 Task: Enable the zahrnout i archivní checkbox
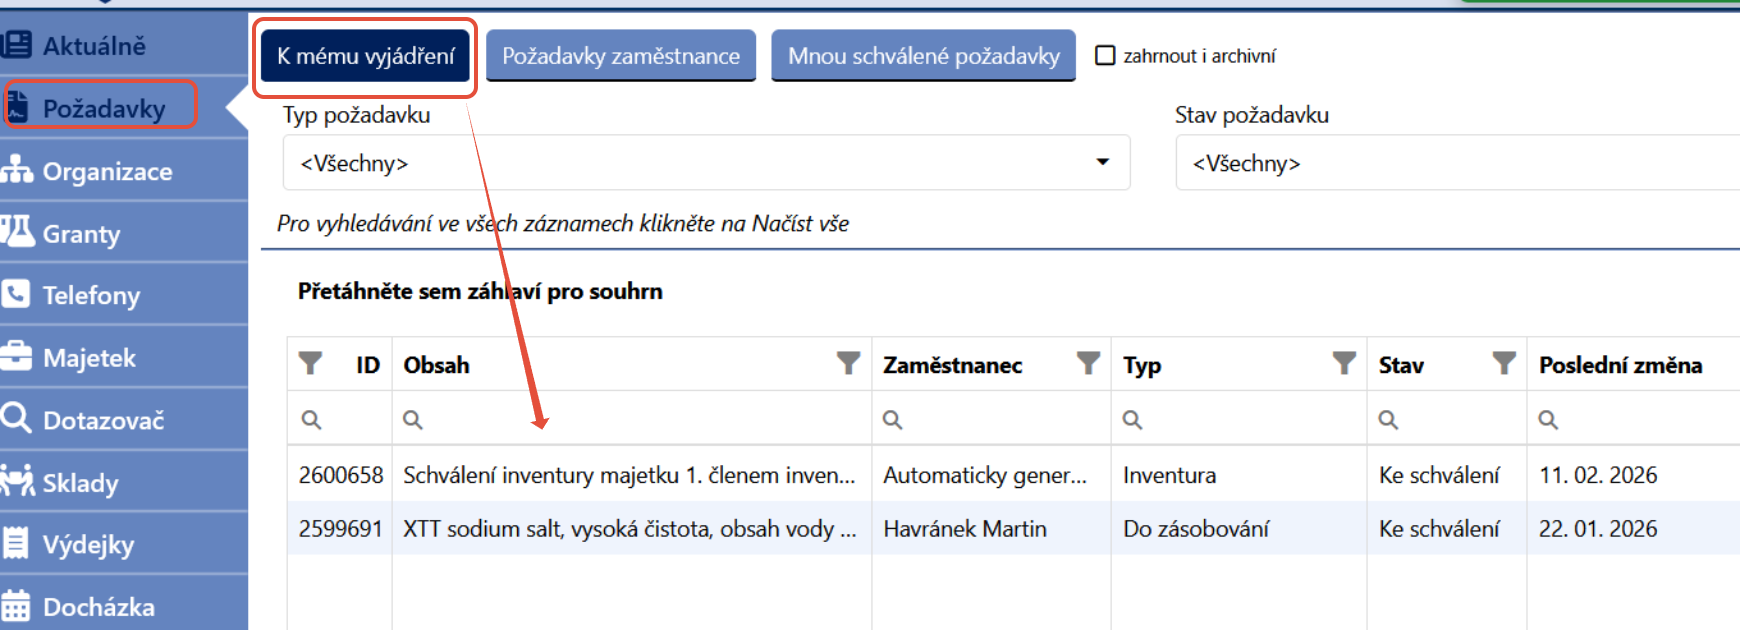pos(1105,55)
